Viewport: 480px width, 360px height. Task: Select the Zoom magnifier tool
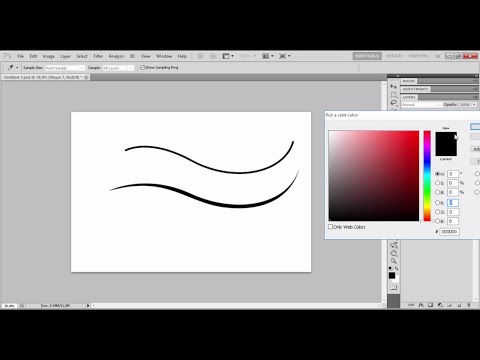point(394,261)
